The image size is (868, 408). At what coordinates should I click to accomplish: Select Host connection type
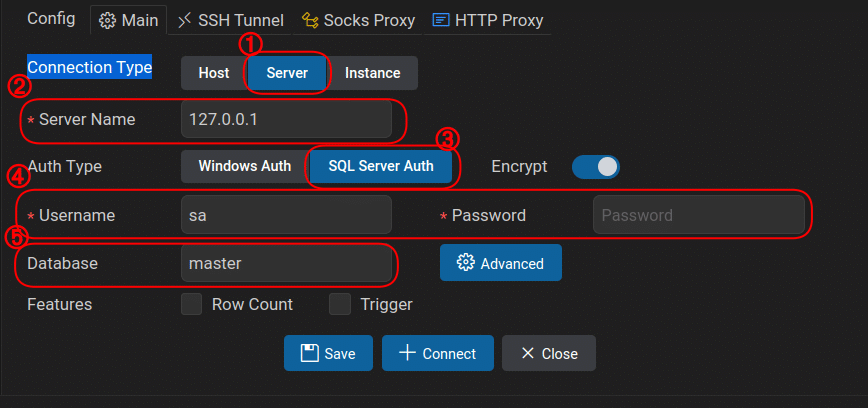click(x=214, y=73)
